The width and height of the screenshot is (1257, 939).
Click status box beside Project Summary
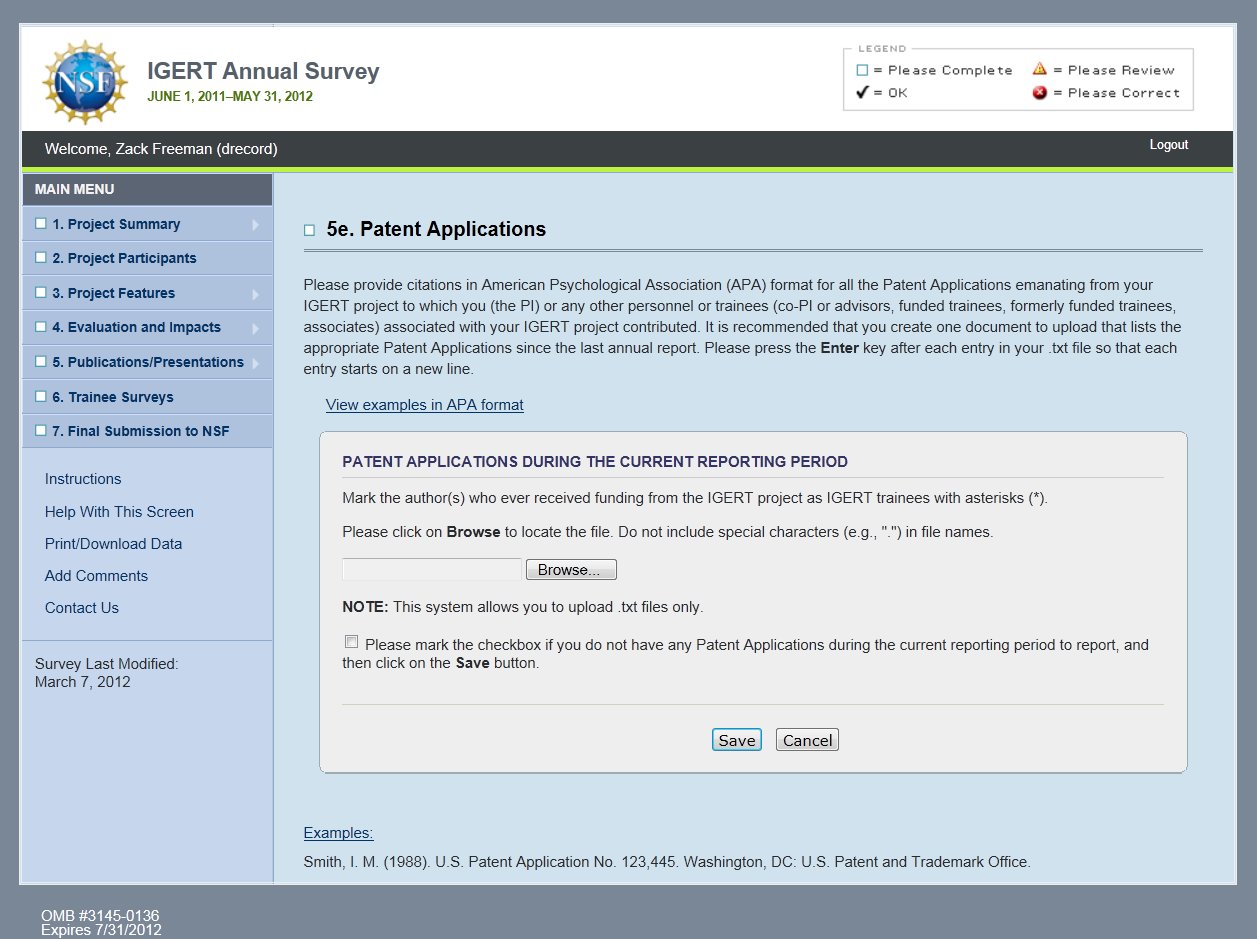click(41, 224)
